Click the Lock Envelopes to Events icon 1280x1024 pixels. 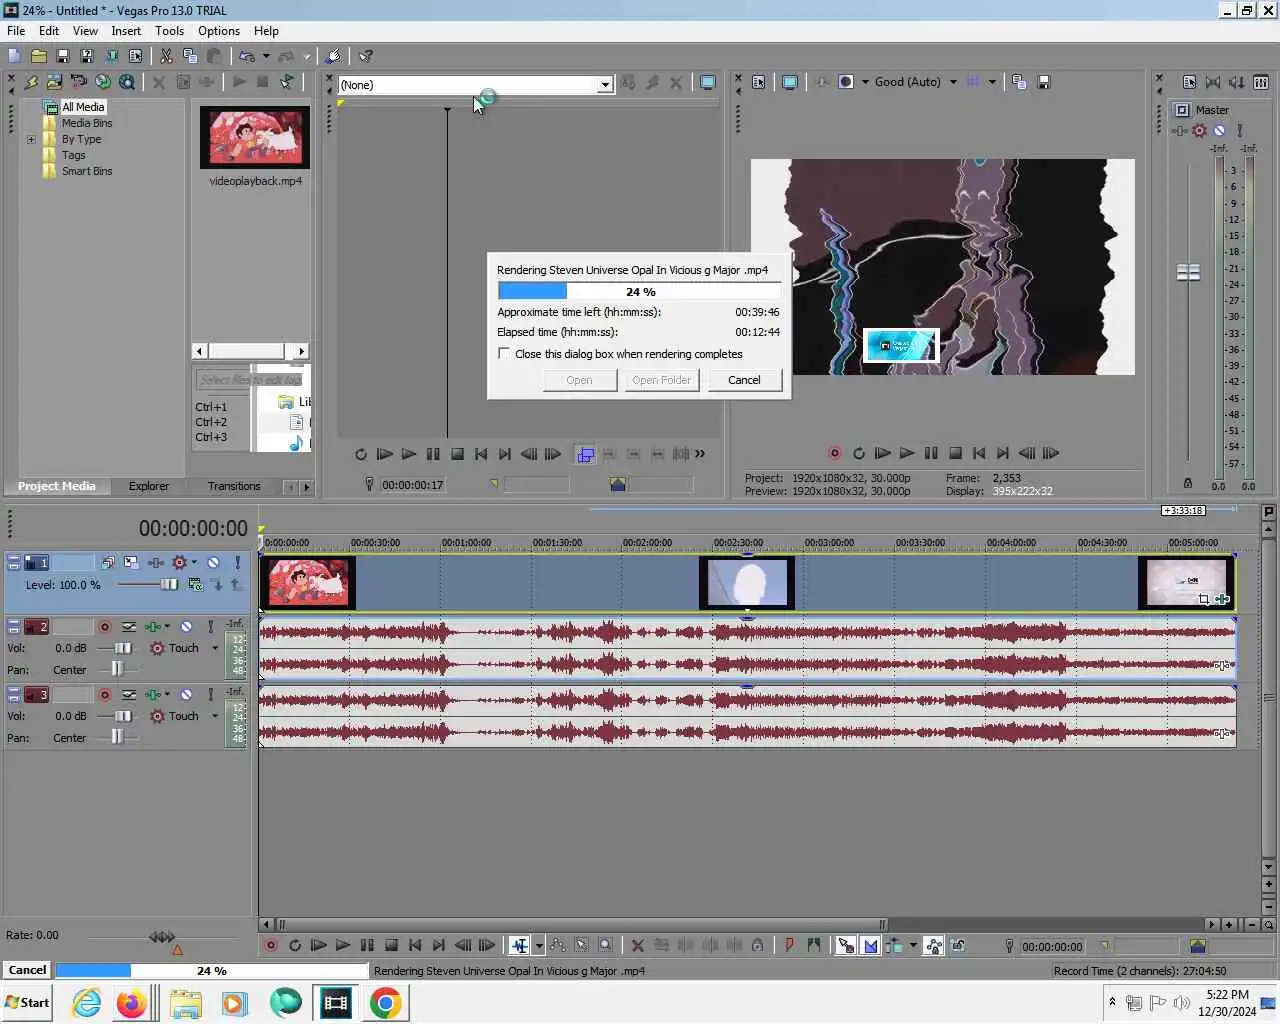(x=933, y=945)
